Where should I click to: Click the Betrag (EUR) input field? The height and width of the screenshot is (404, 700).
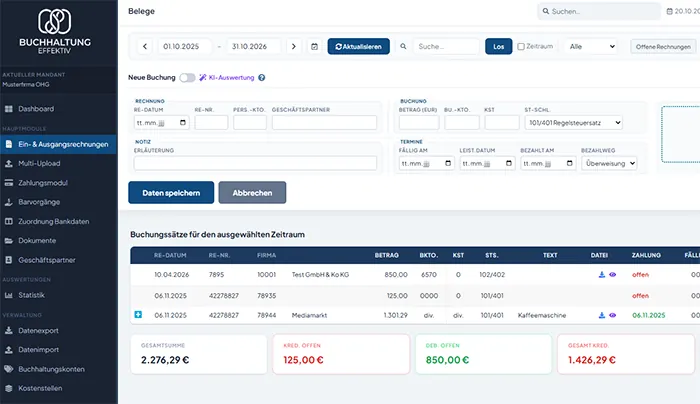419,123
